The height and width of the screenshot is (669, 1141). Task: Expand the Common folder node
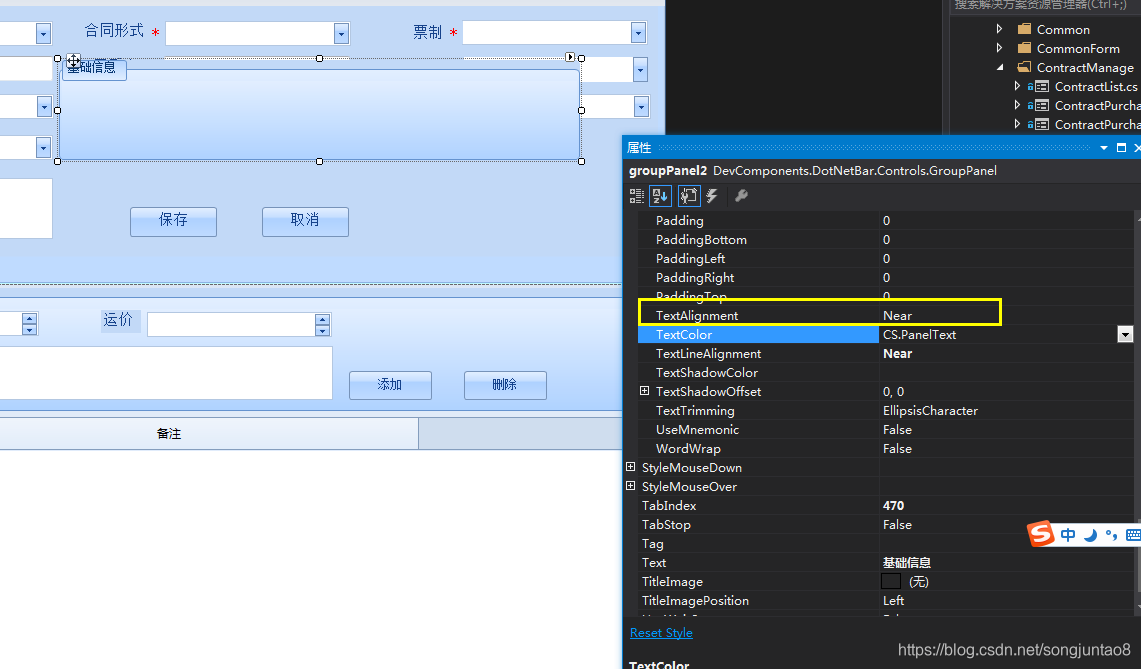(x=1000, y=29)
